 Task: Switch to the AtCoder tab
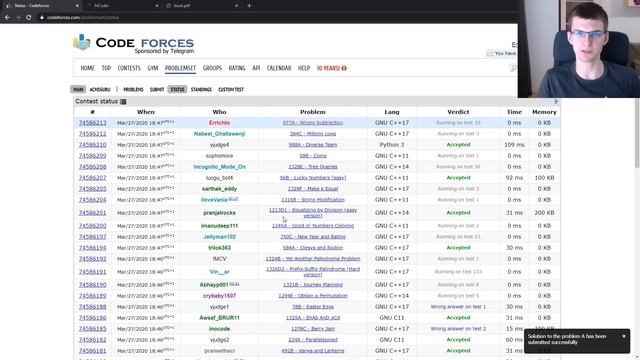(x=122, y=6)
